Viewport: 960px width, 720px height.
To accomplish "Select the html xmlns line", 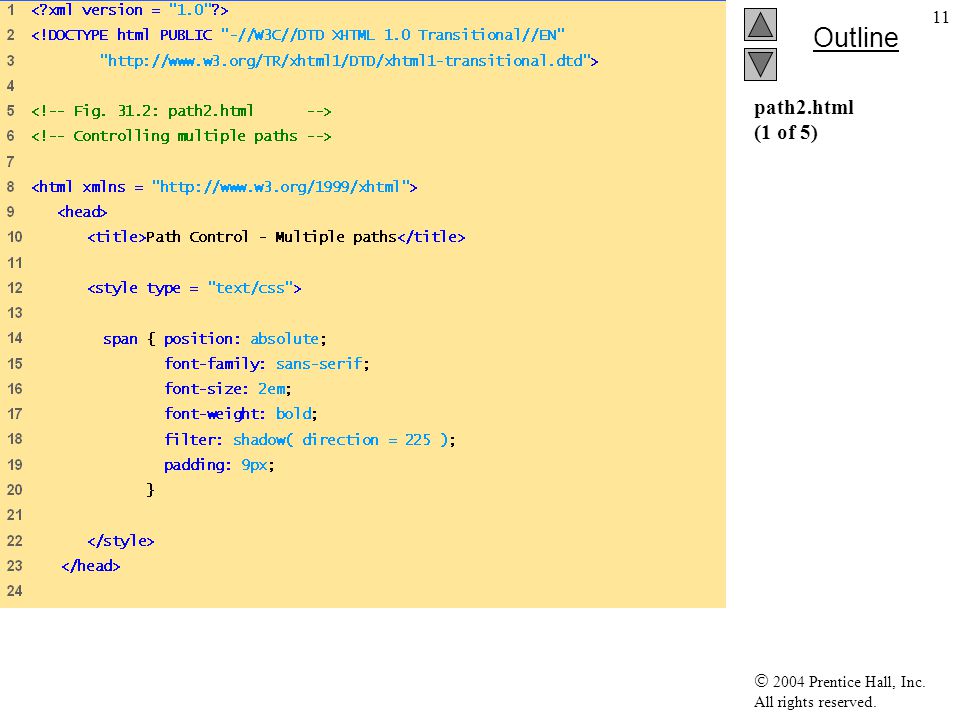I will (224, 187).
